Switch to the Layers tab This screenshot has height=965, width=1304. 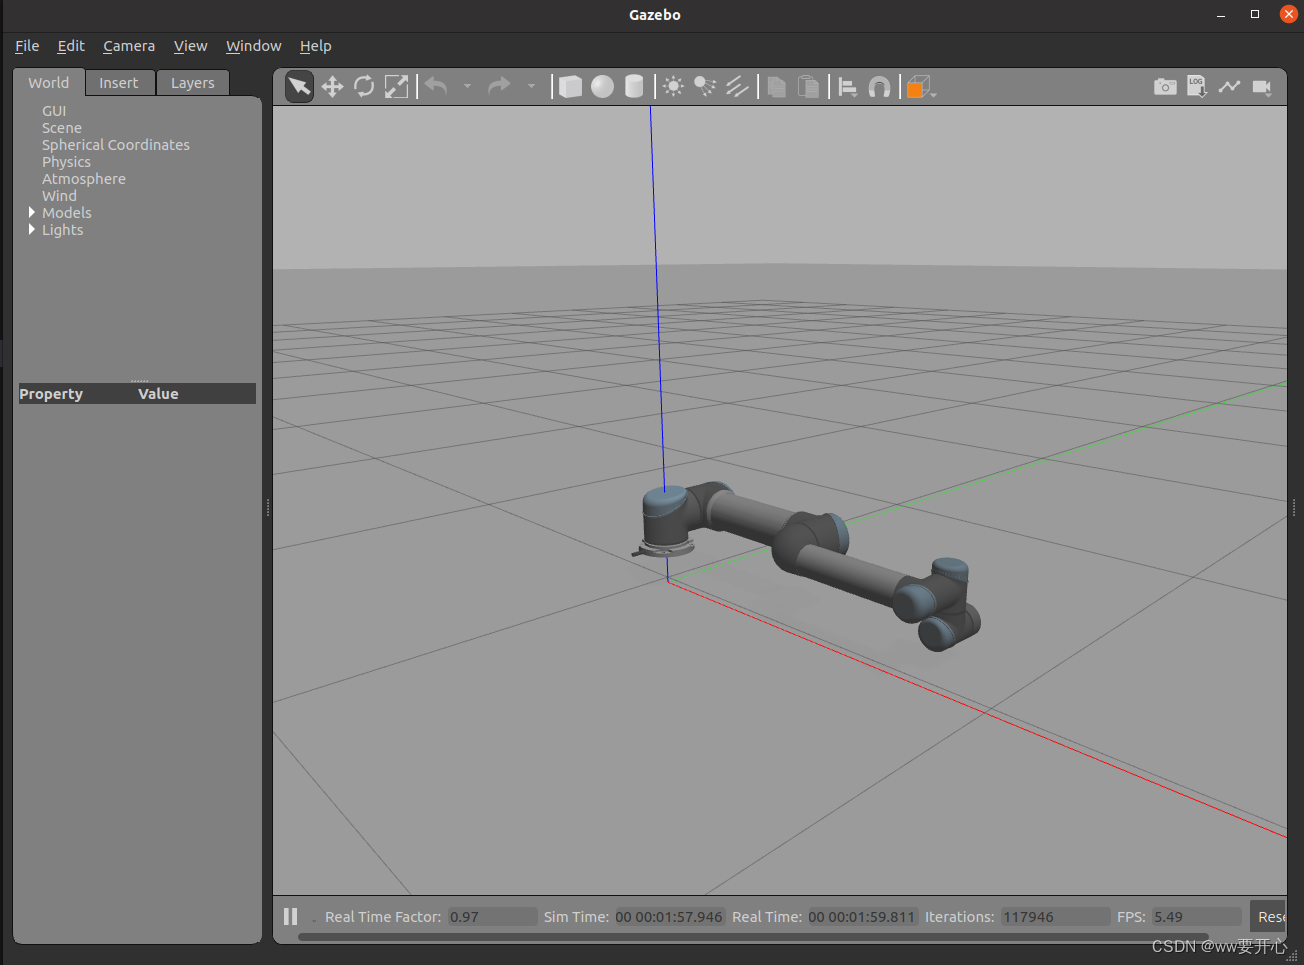tap(193, 83)
